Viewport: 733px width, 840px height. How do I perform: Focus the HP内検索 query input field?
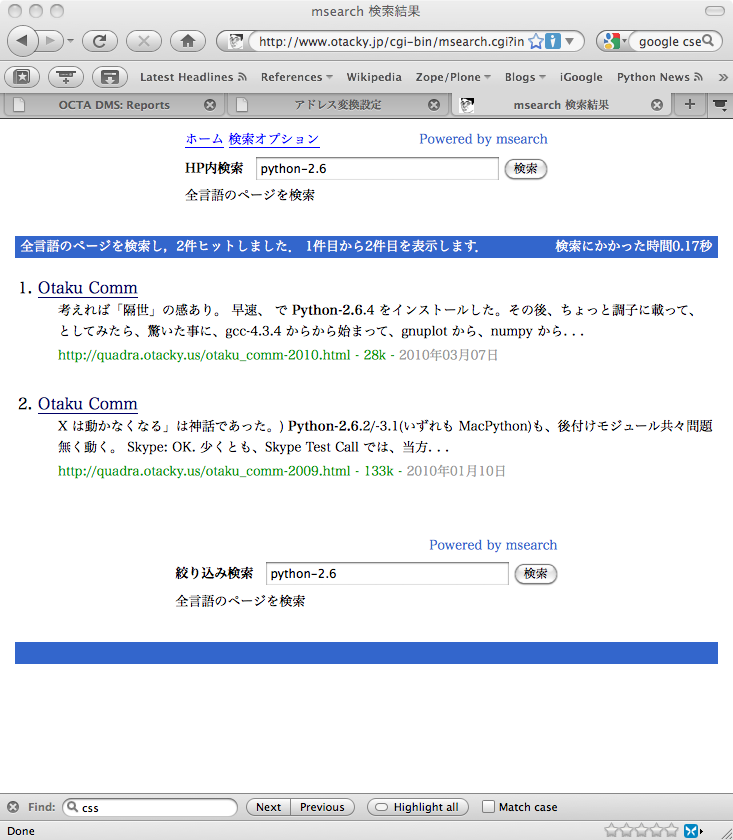[377, 169]
